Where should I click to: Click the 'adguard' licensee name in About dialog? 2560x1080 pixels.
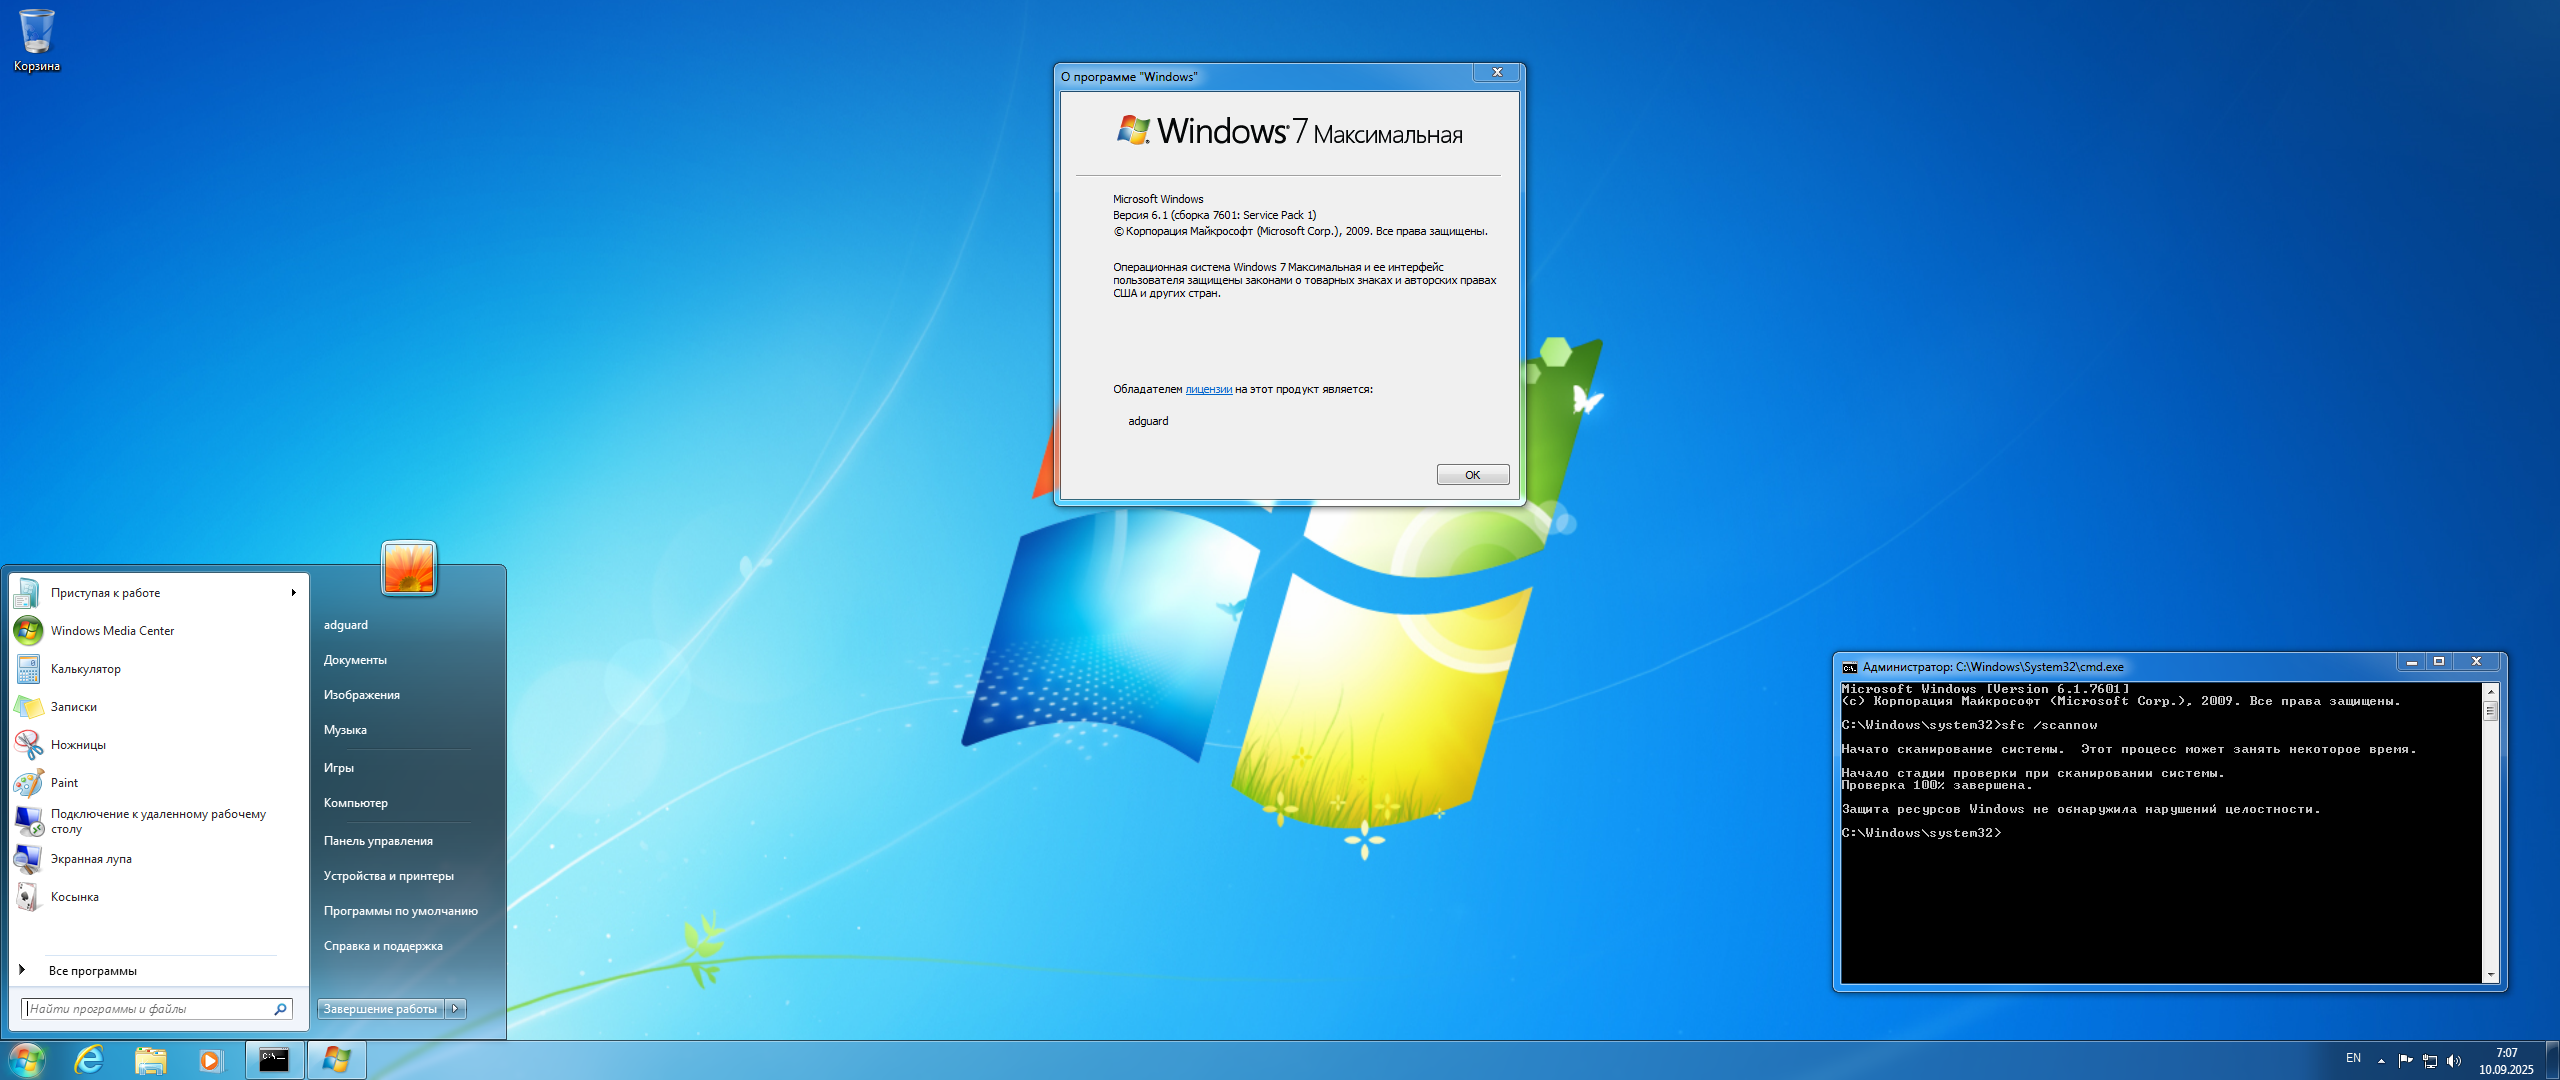tap(1148, 422)
